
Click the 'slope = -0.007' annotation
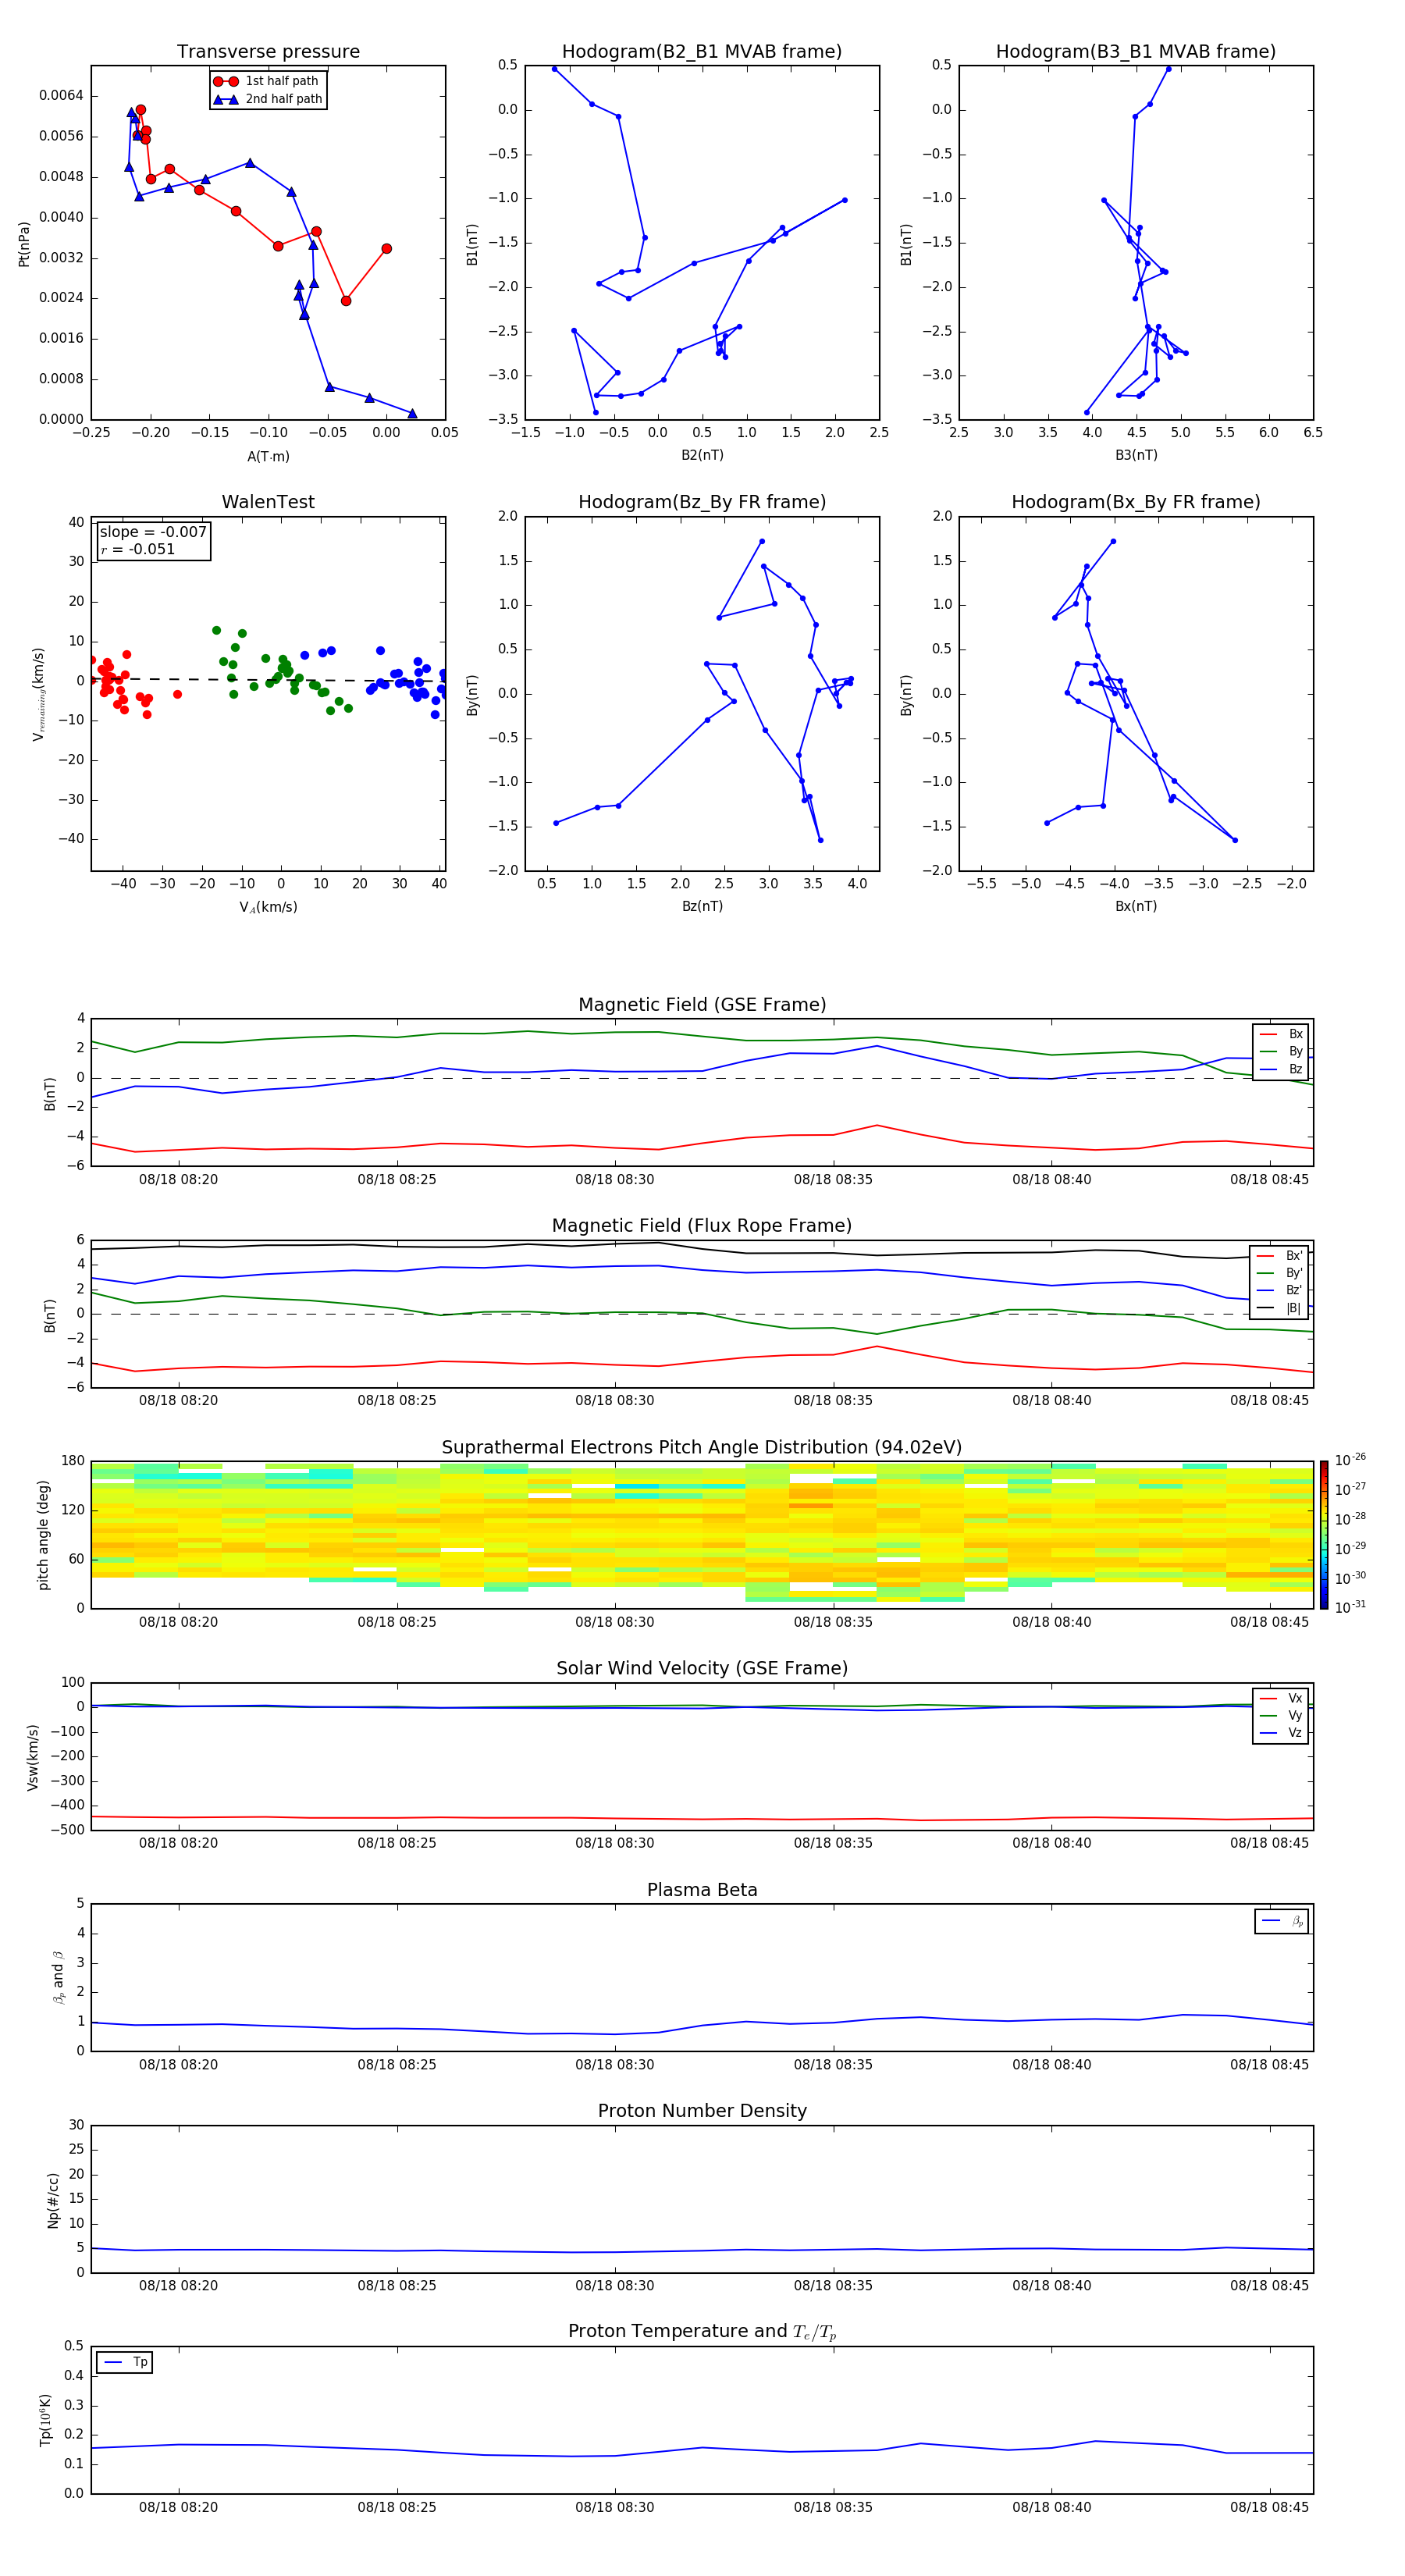click(153, 532)
